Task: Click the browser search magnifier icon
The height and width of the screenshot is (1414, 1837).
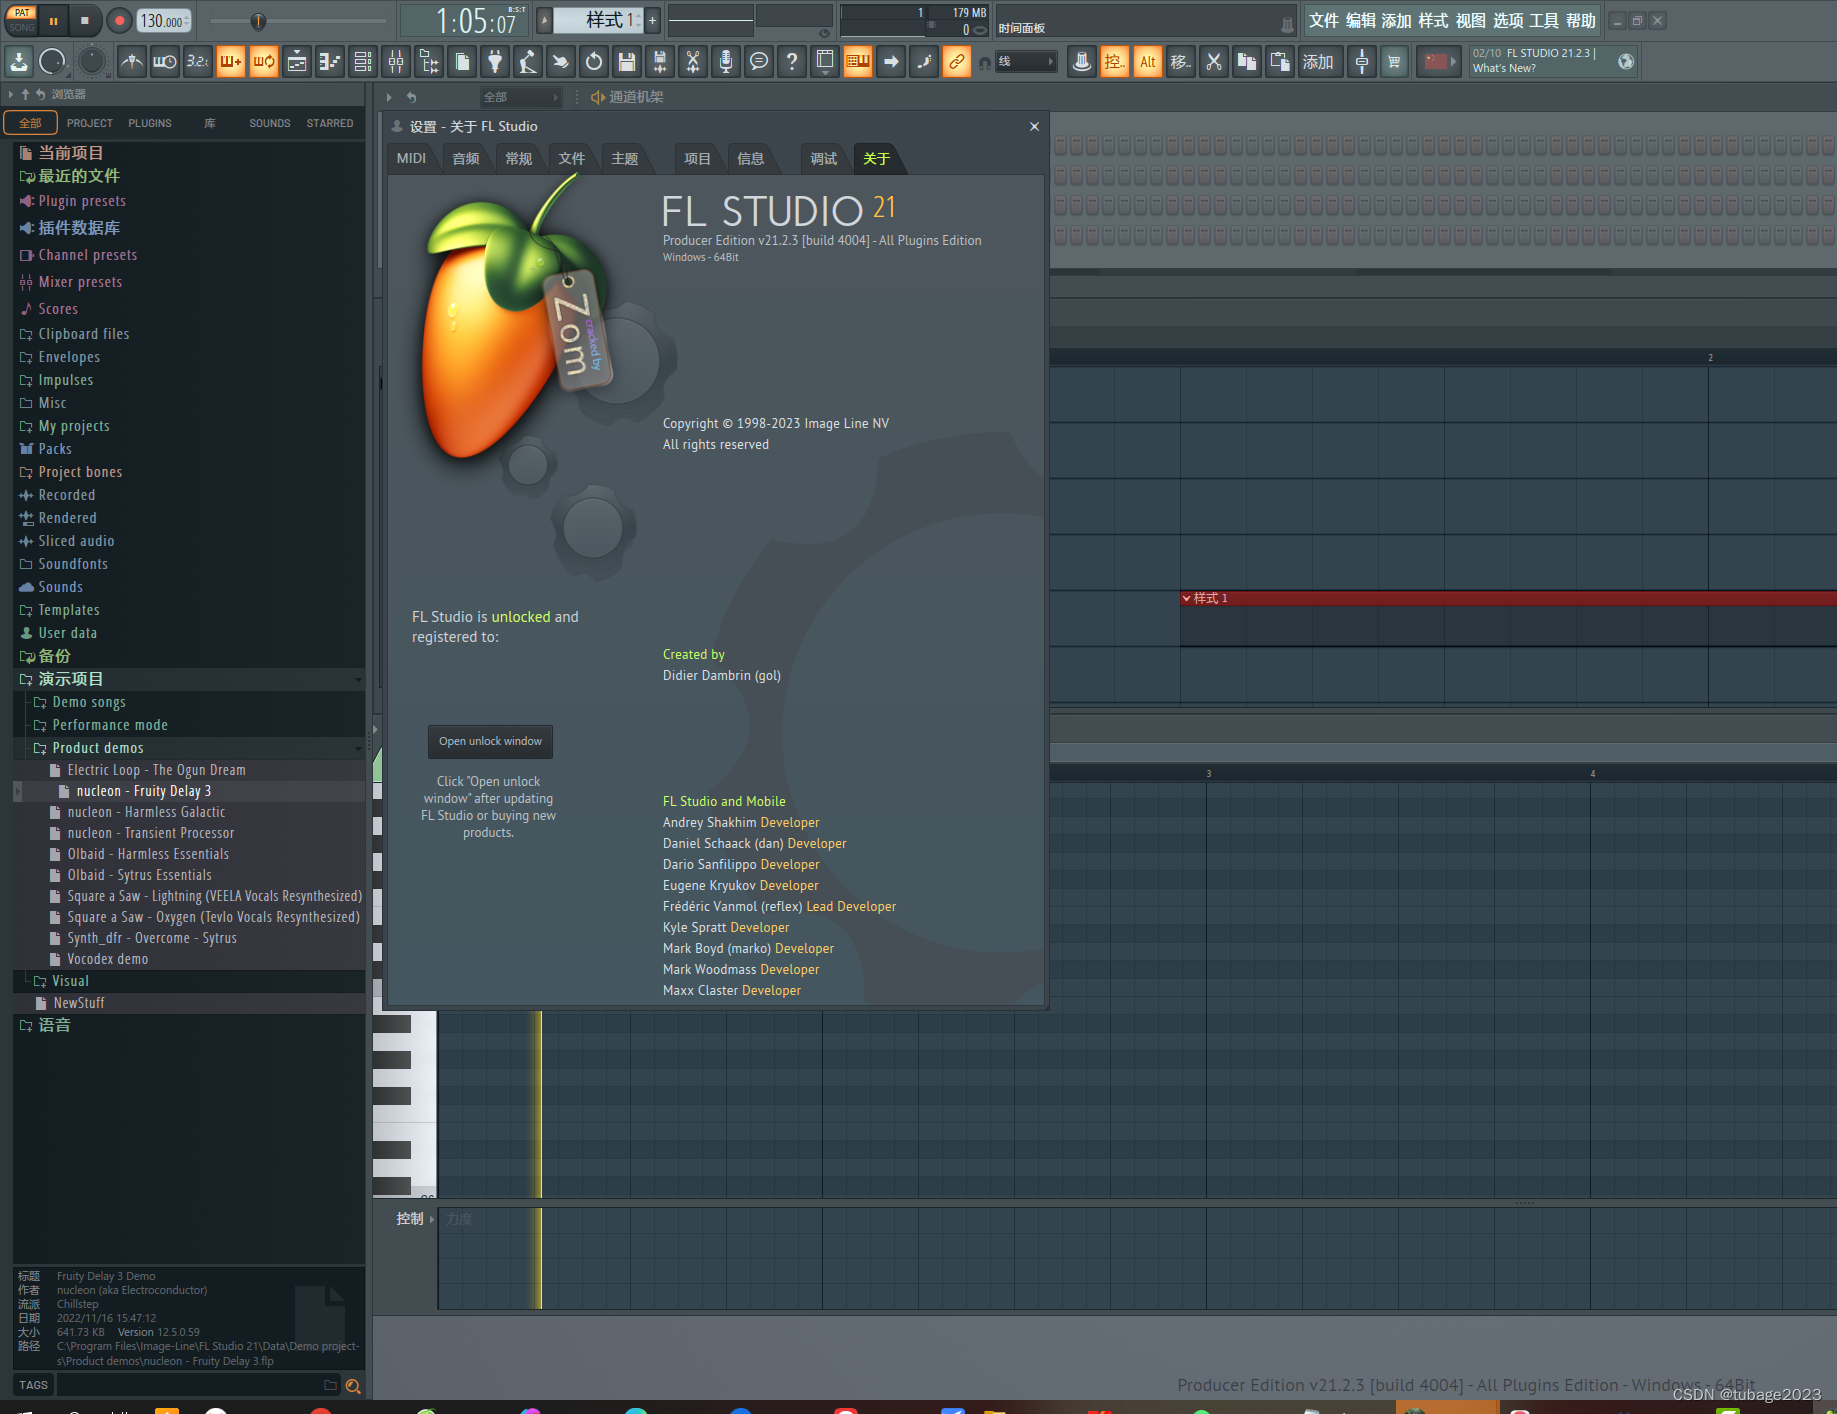Action: [x=353, y=1386]
